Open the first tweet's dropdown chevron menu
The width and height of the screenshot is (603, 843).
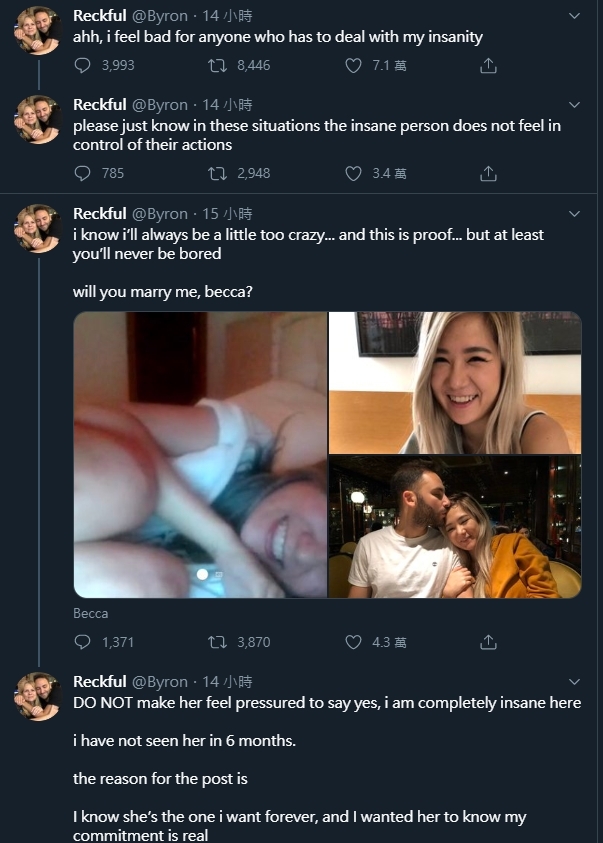click(574, 16)
